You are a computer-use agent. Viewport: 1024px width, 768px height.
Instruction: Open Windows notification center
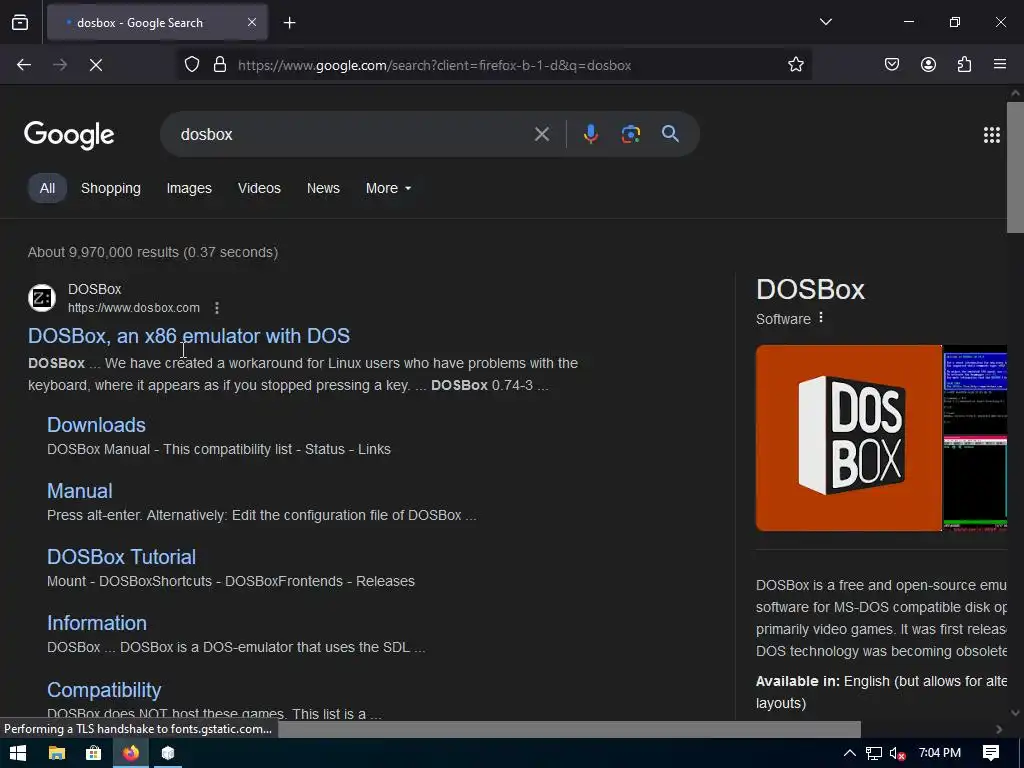tap(991, 753)
